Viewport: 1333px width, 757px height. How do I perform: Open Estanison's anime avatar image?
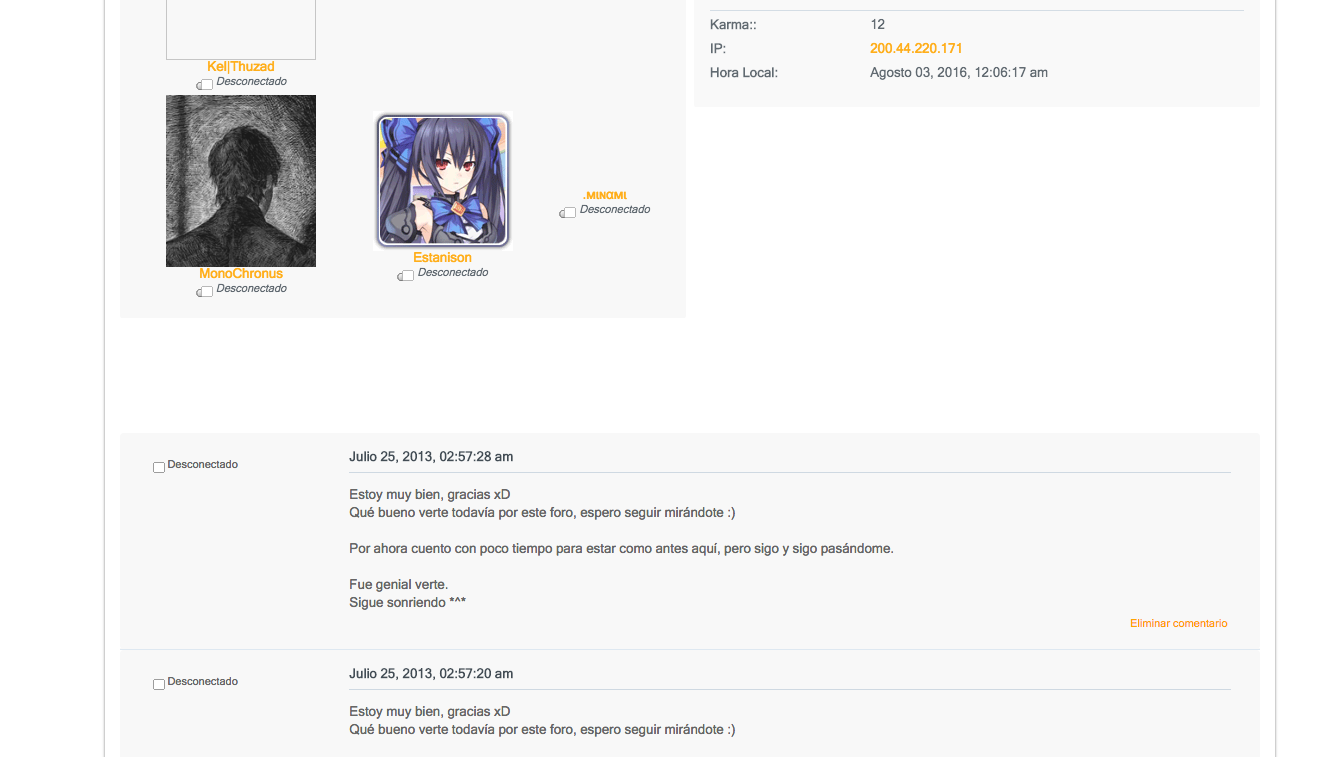[x=443, y=181]
